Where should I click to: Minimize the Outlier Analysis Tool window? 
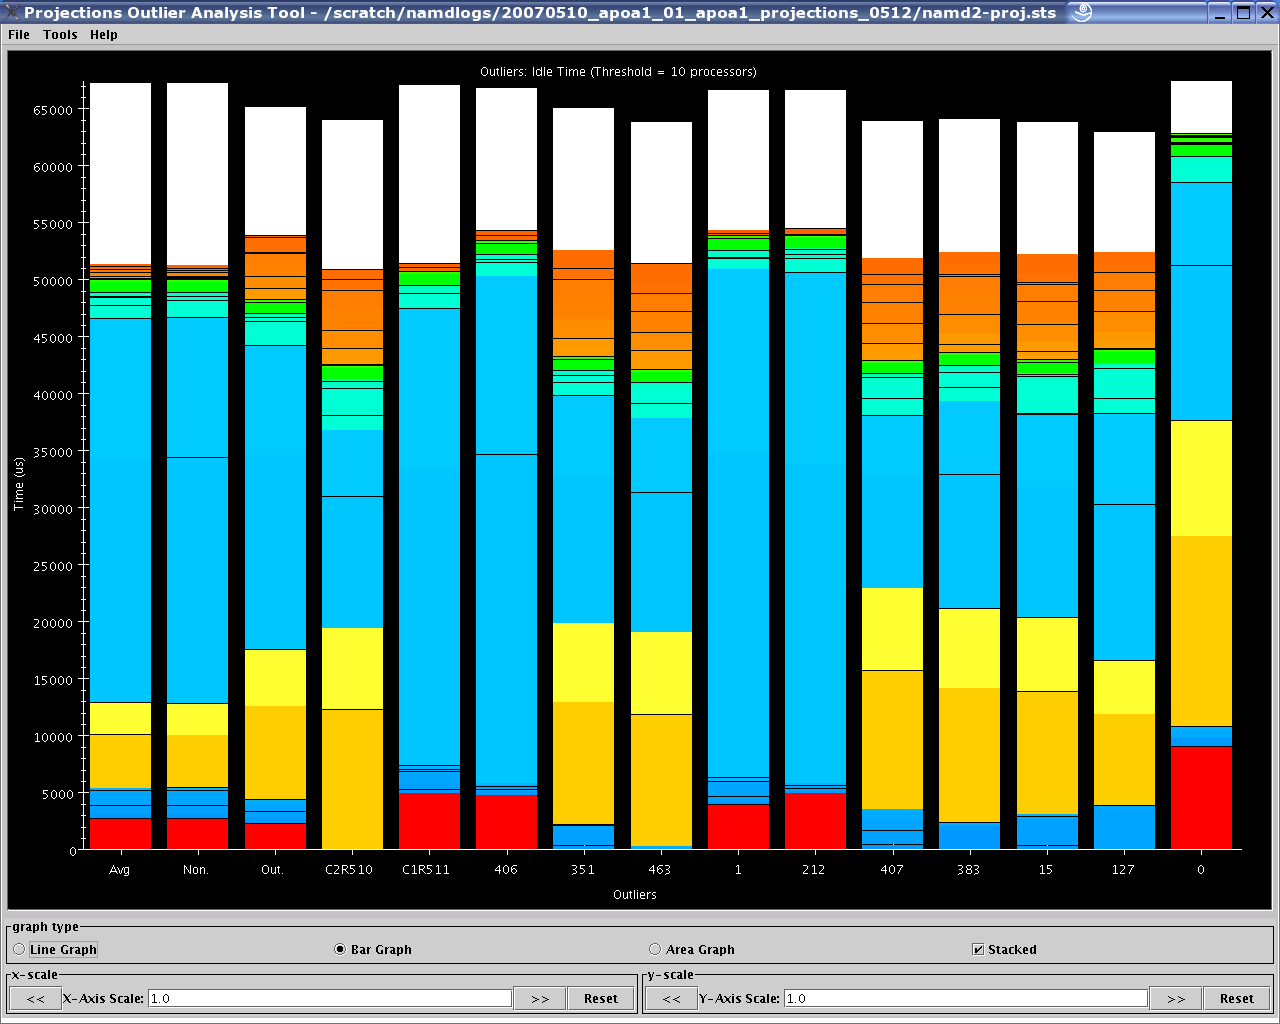tap(1219, 12)
